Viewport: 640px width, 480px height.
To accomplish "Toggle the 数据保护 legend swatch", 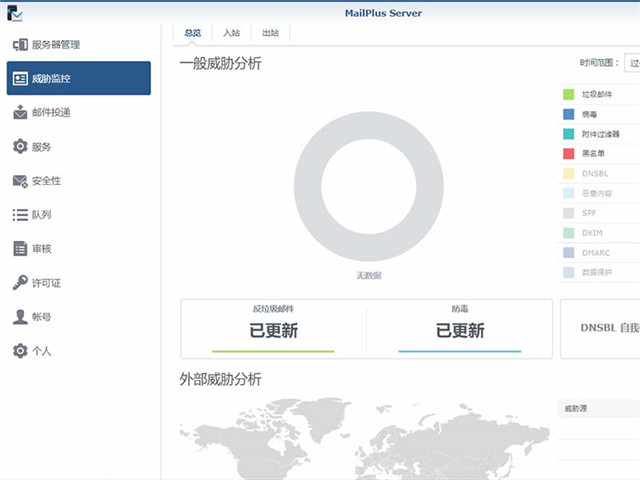I will point(569,272).
